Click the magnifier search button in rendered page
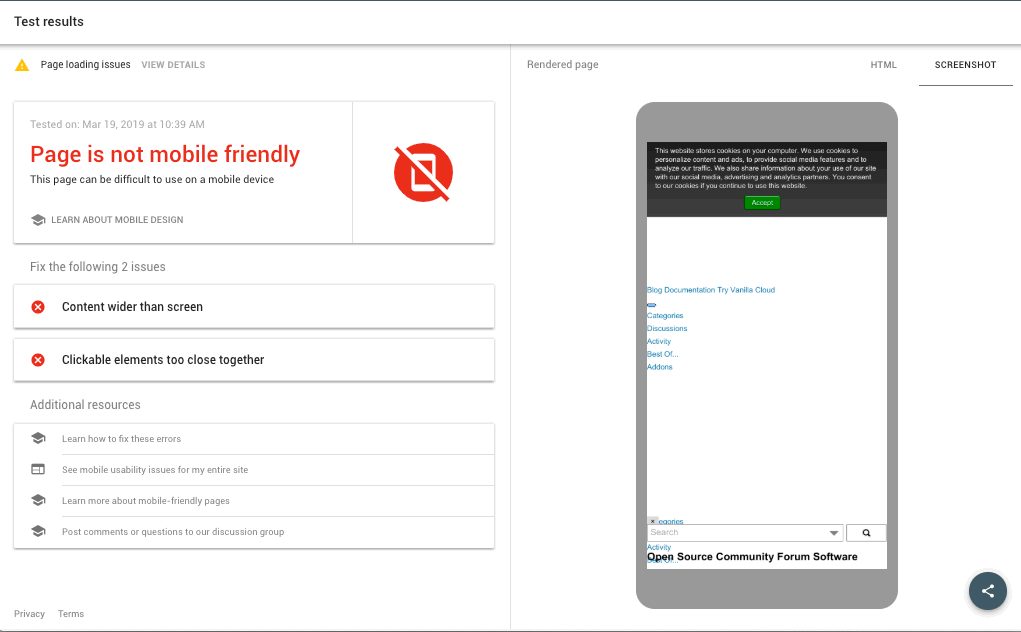This screenshot has height=632, width=1021. (x=866, y=532)
